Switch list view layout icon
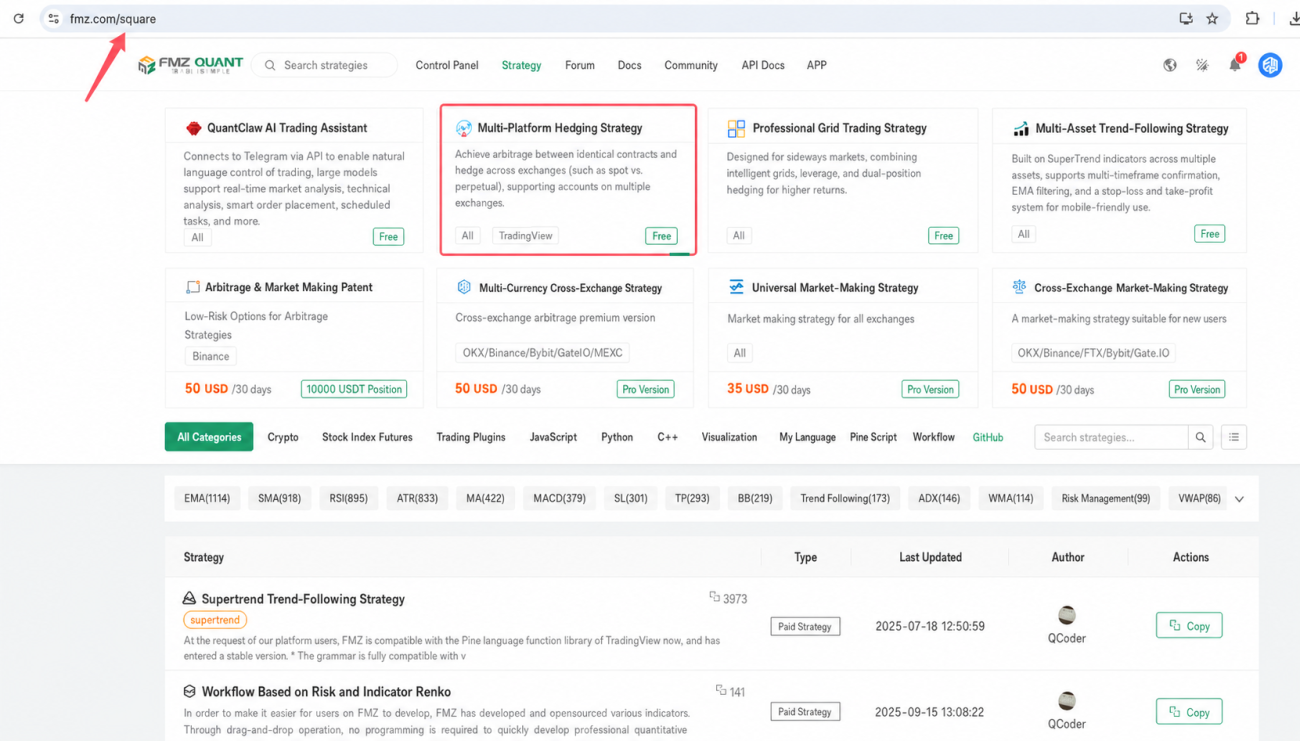The image size is (1300, 741). click(x=1234, y=437)
